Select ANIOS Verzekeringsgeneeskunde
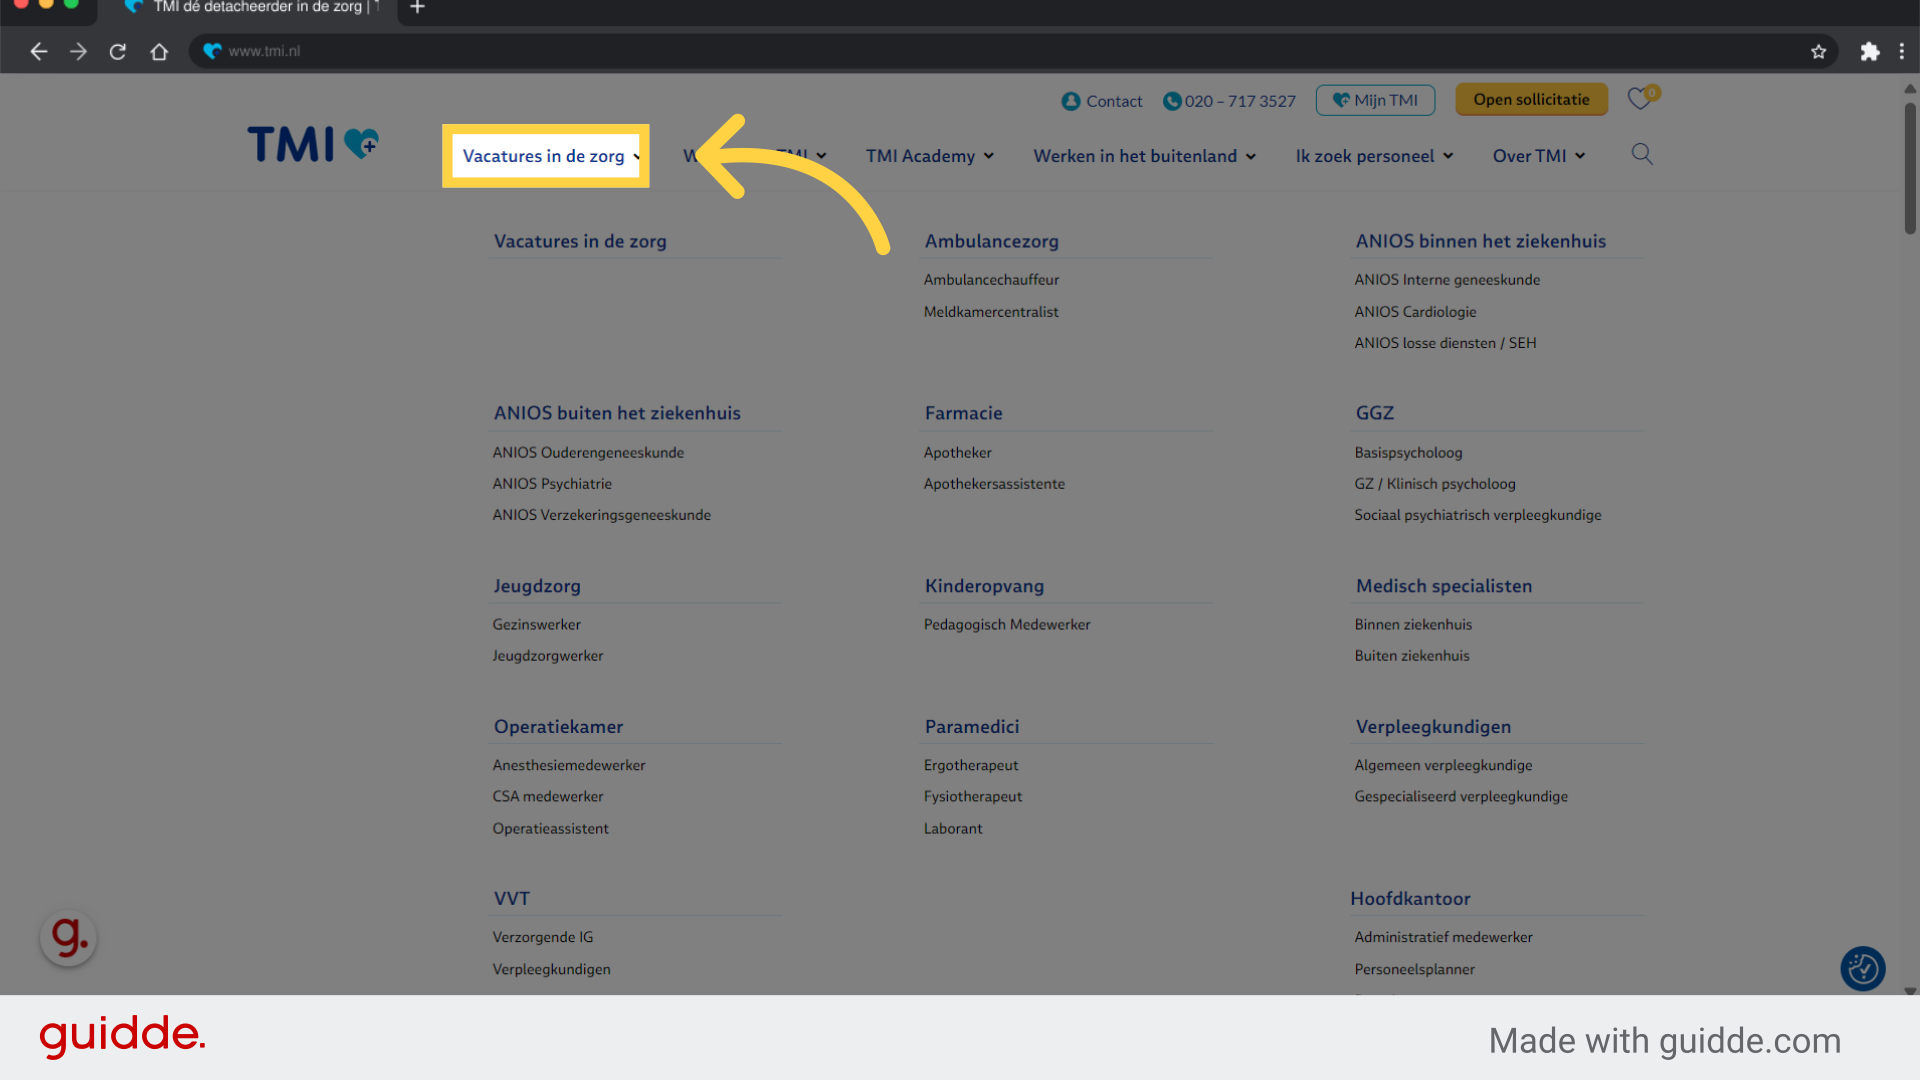This screenshot has width=1920, height=1080. [x=601, y=515]
